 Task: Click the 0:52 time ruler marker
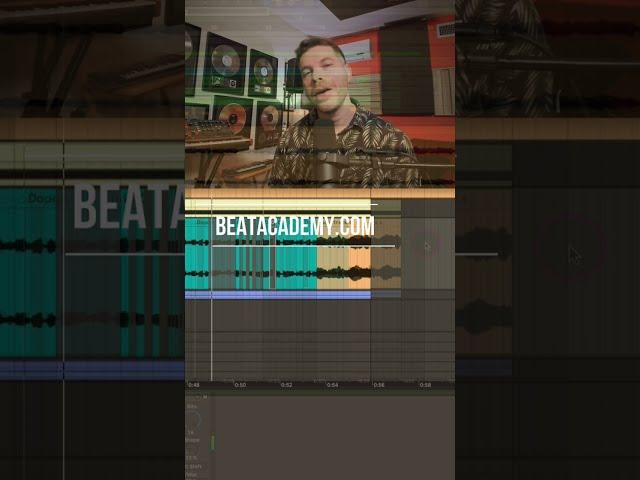(286, 384)
